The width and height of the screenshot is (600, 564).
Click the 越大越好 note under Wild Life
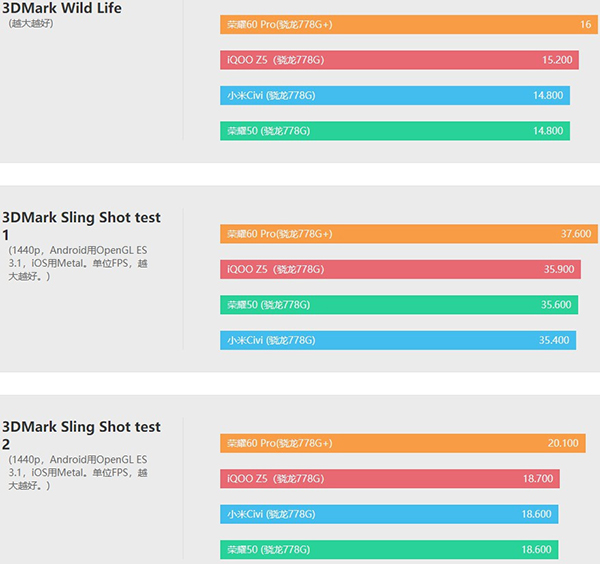point(30,23)
